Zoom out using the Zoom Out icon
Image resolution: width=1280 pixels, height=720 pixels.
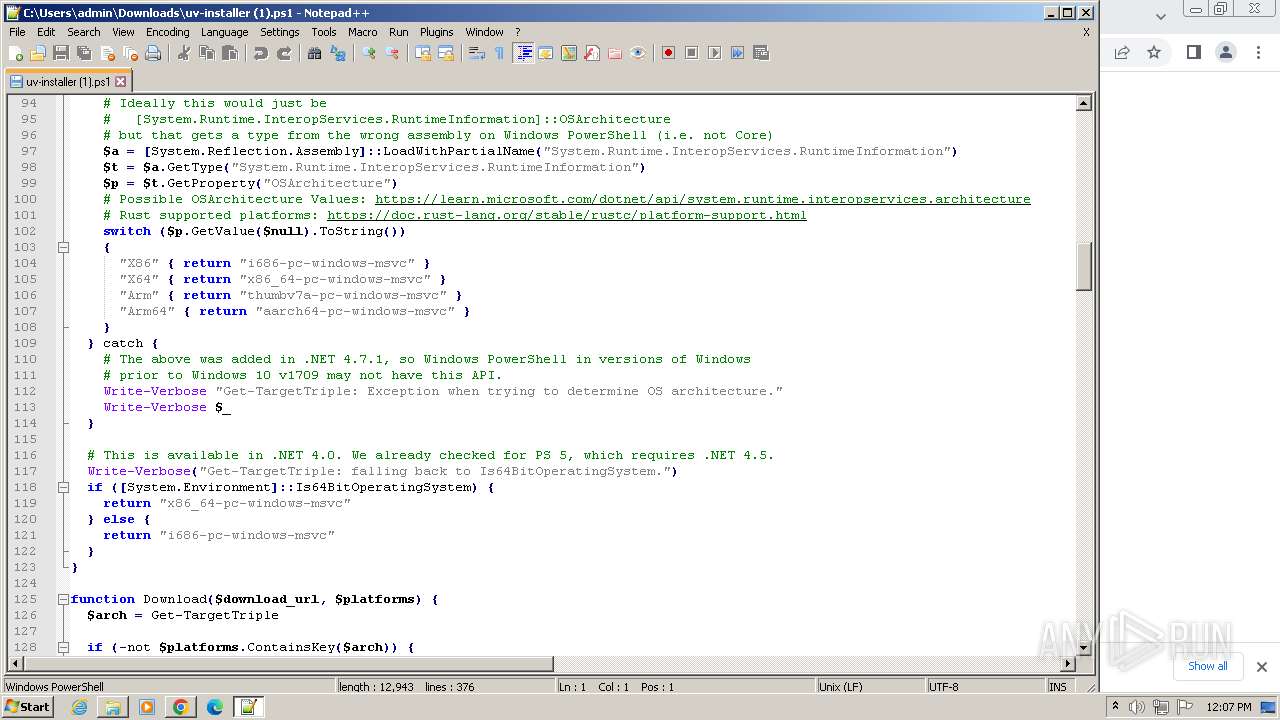click(x=392, y=53)
